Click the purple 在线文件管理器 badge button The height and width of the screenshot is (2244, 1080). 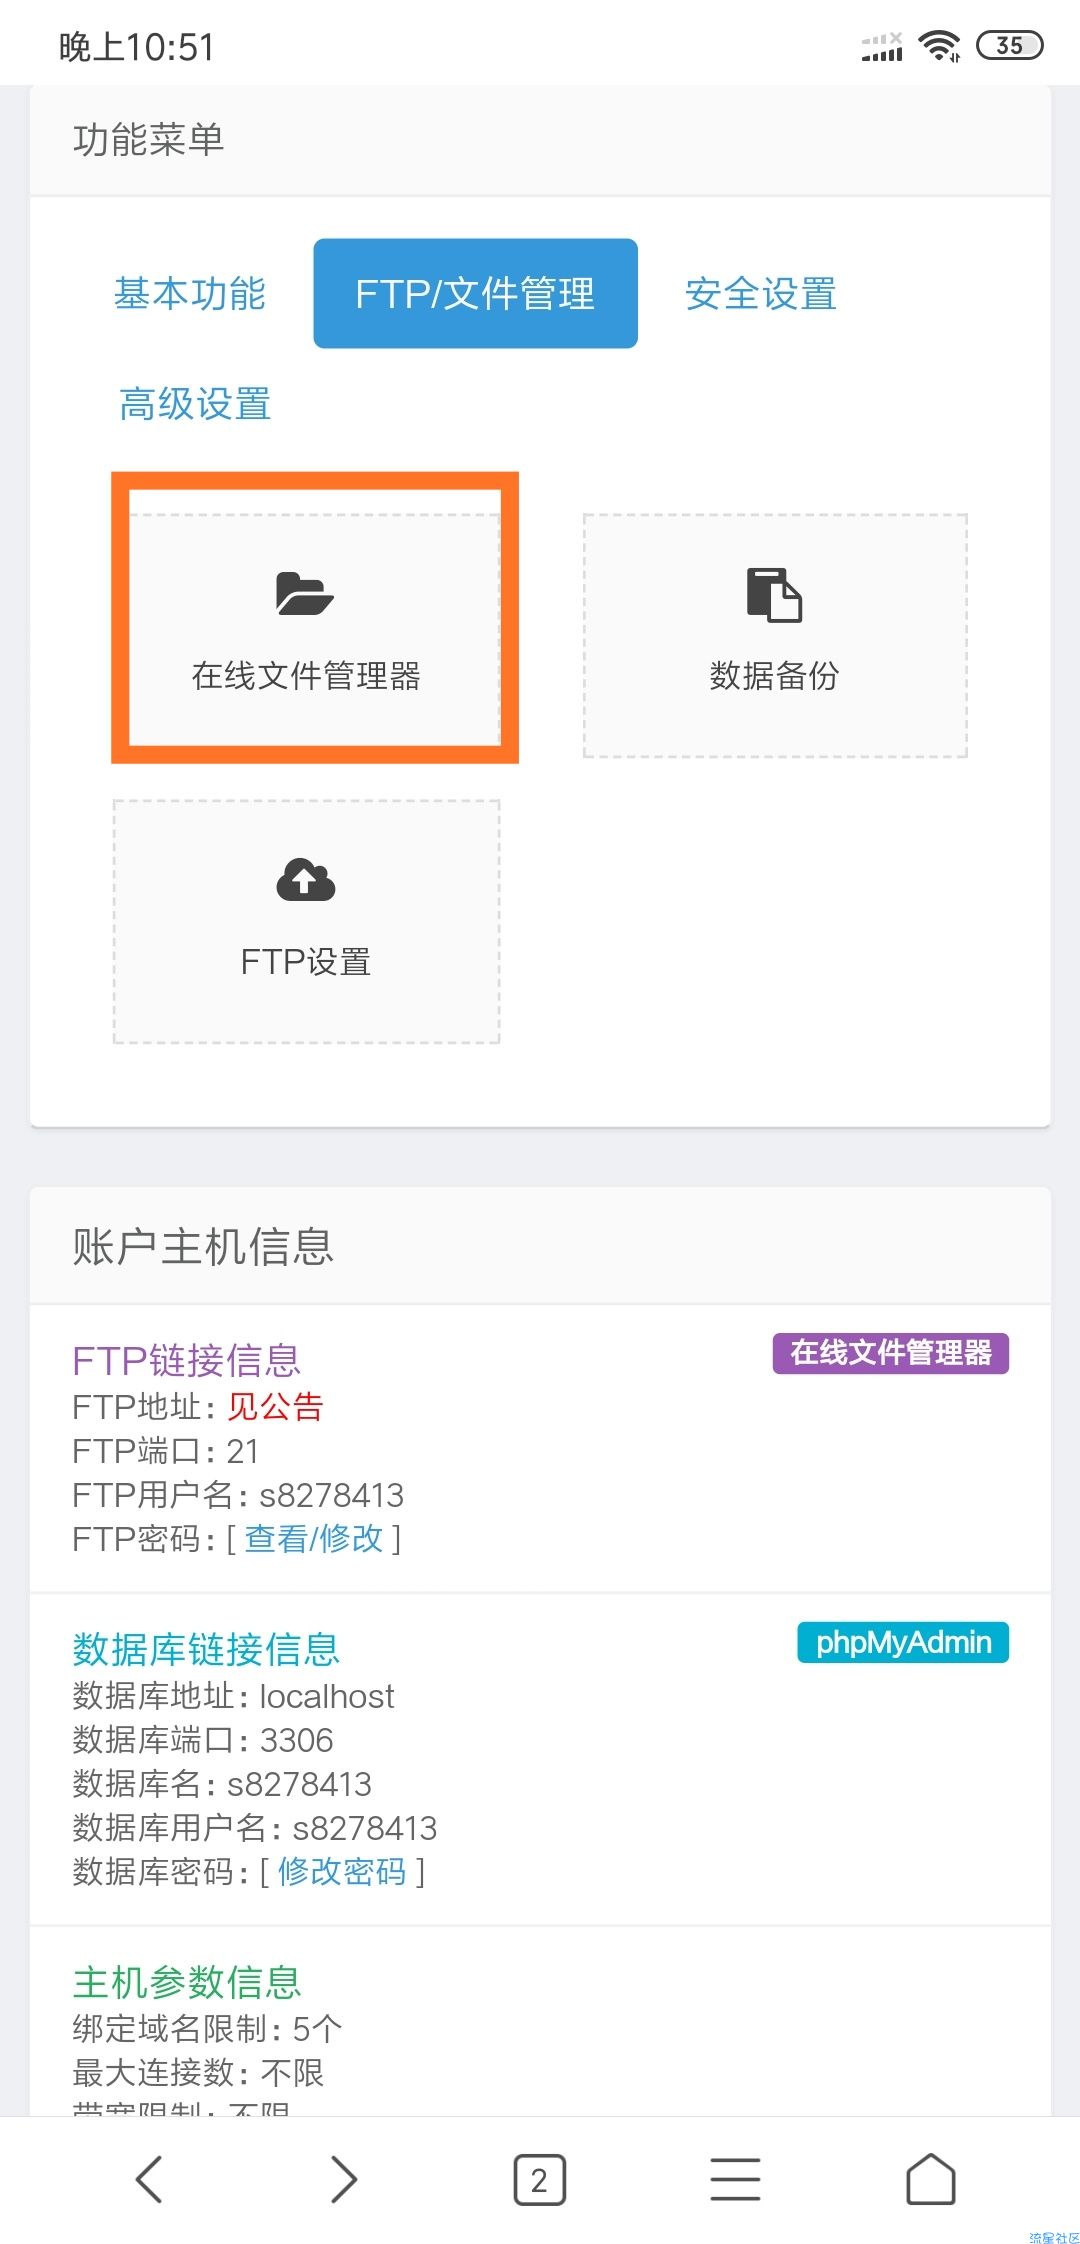coord(891,1353)
